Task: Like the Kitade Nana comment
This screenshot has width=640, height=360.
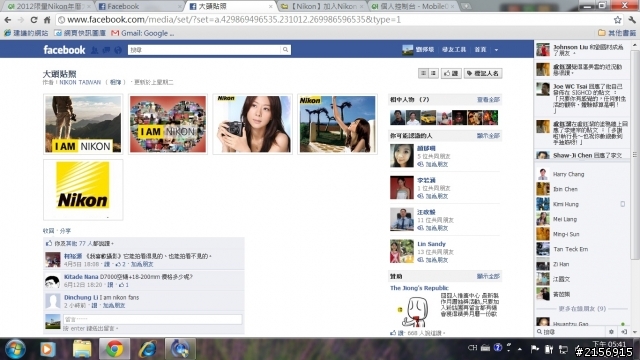Action: click(110, 284)
